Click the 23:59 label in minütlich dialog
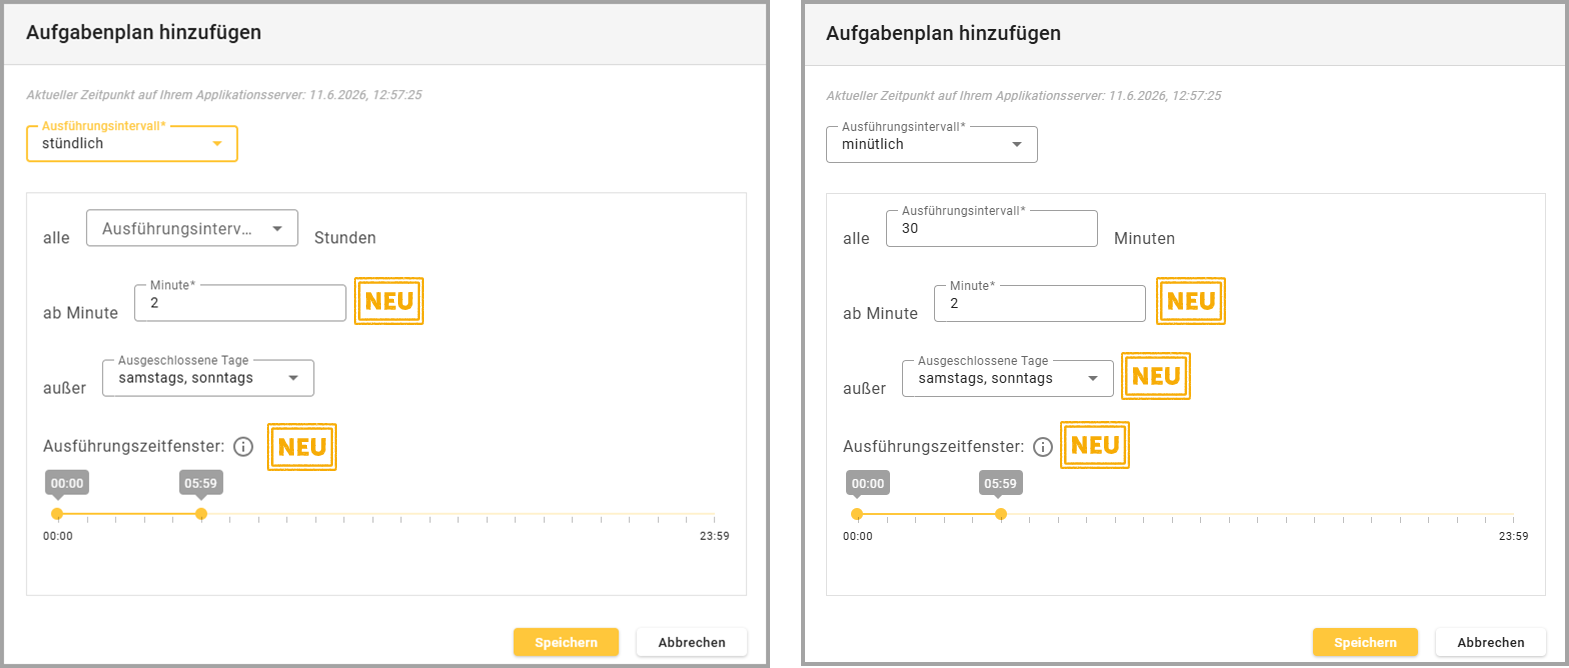The height and width of the screenshot is (668, 1569). pos(1513,536)
